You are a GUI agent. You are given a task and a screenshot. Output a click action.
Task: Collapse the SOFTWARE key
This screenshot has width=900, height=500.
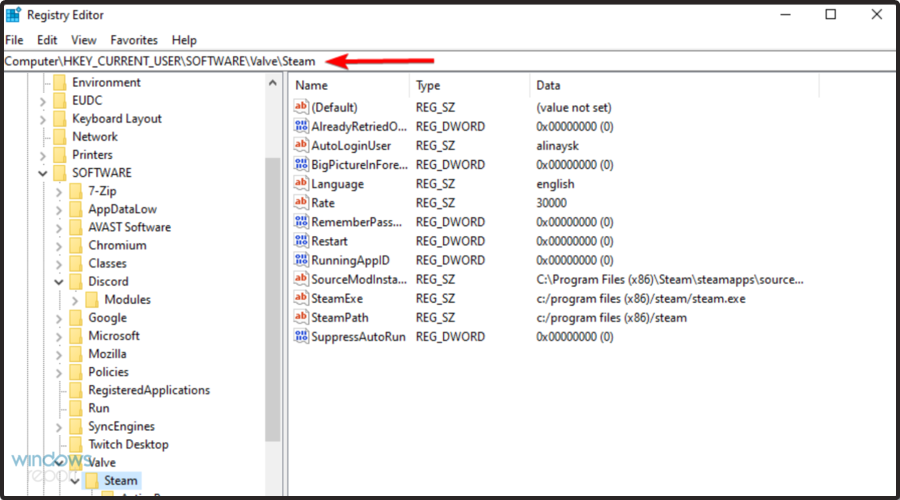pyautogui.click(x=42, y=173)
